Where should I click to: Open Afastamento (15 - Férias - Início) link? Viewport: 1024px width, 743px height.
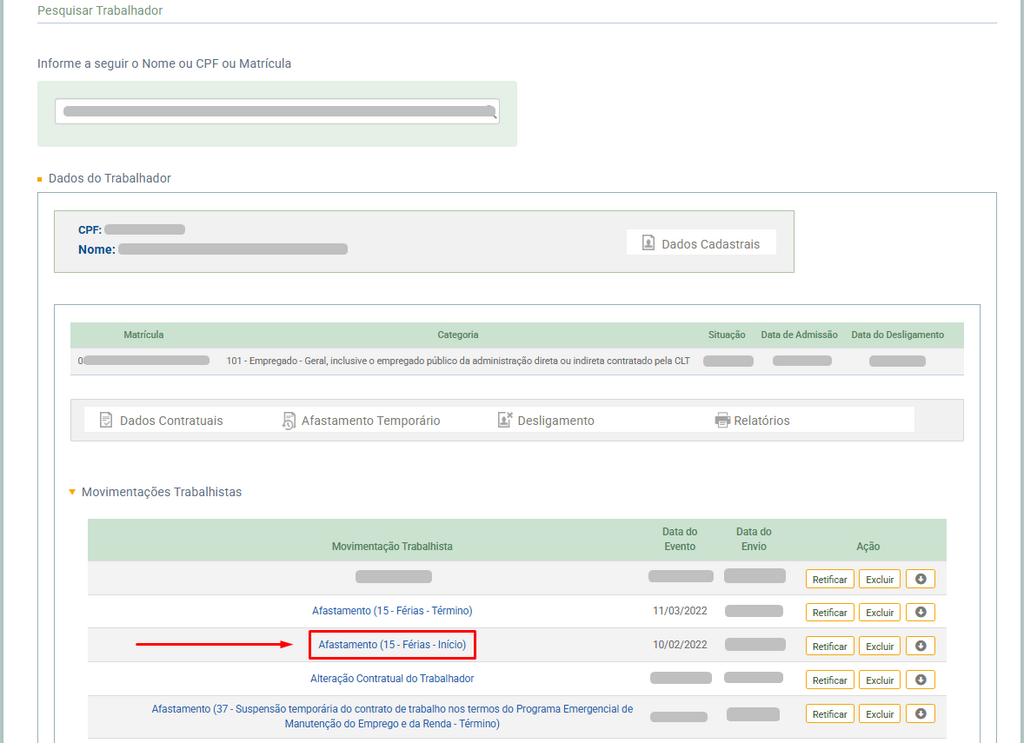pyautogui.click(x=392, y=645)
